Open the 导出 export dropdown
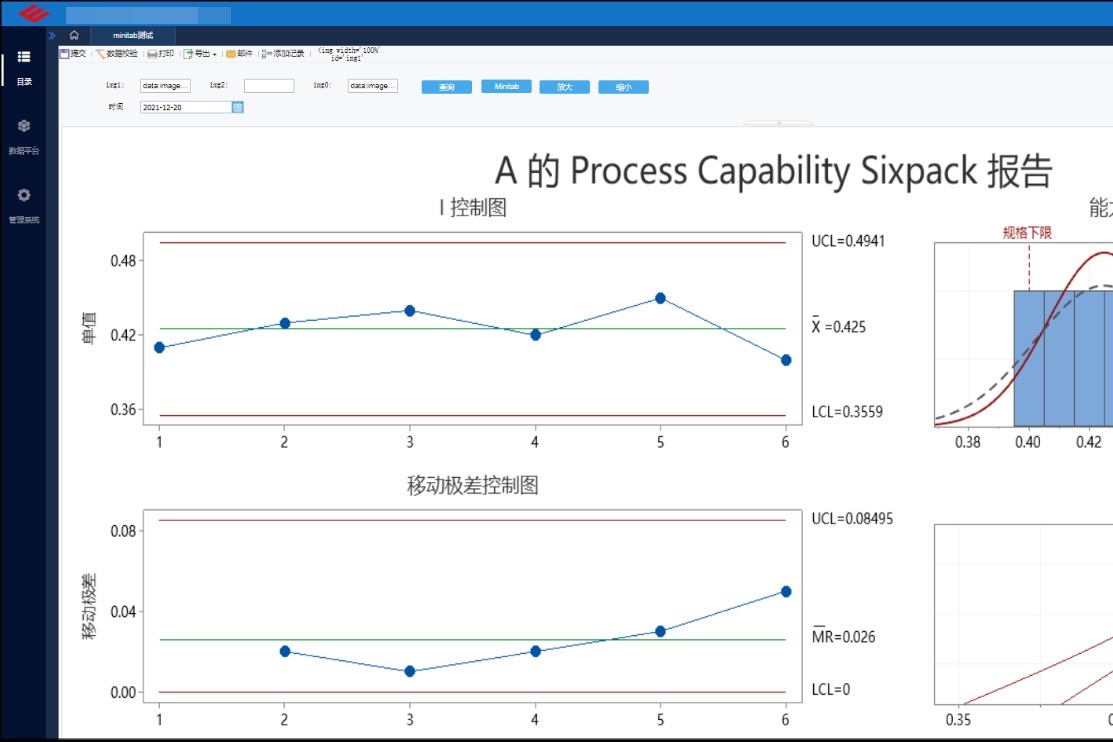 tap(200, 53)
